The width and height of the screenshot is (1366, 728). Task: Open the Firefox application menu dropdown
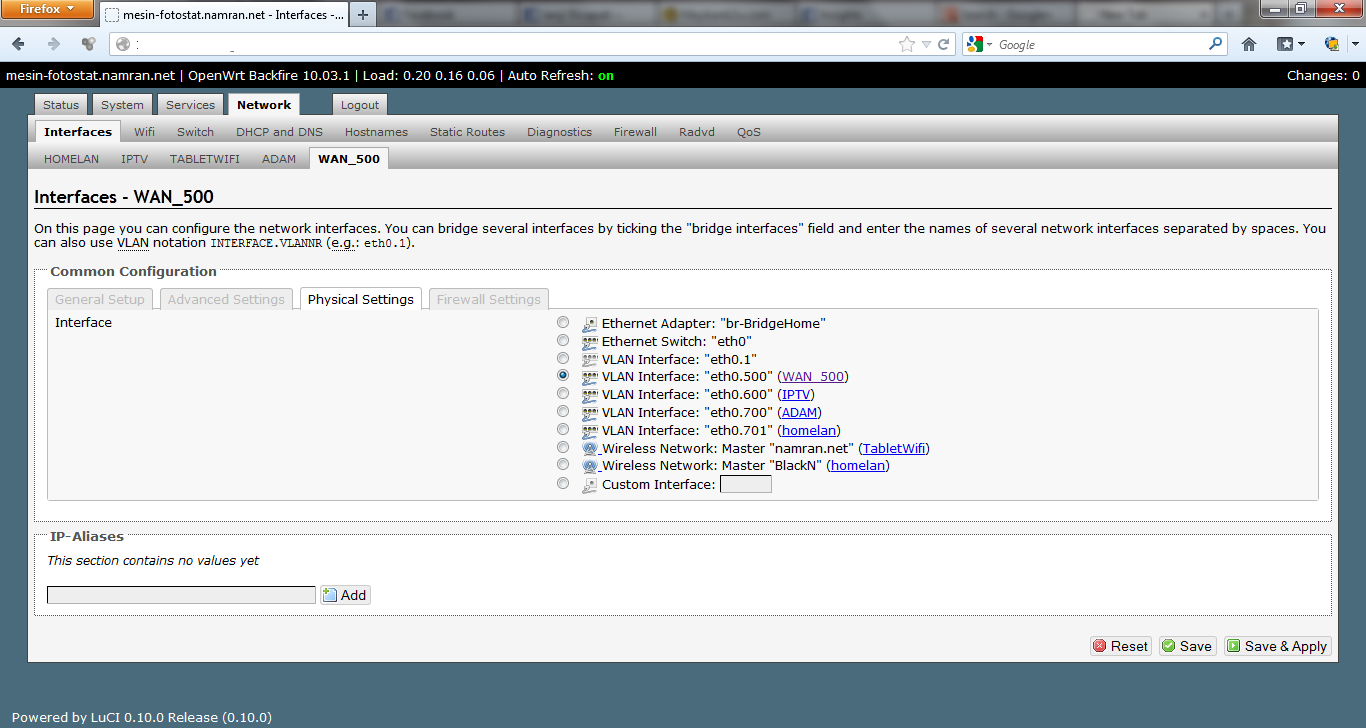coord(48,9)
